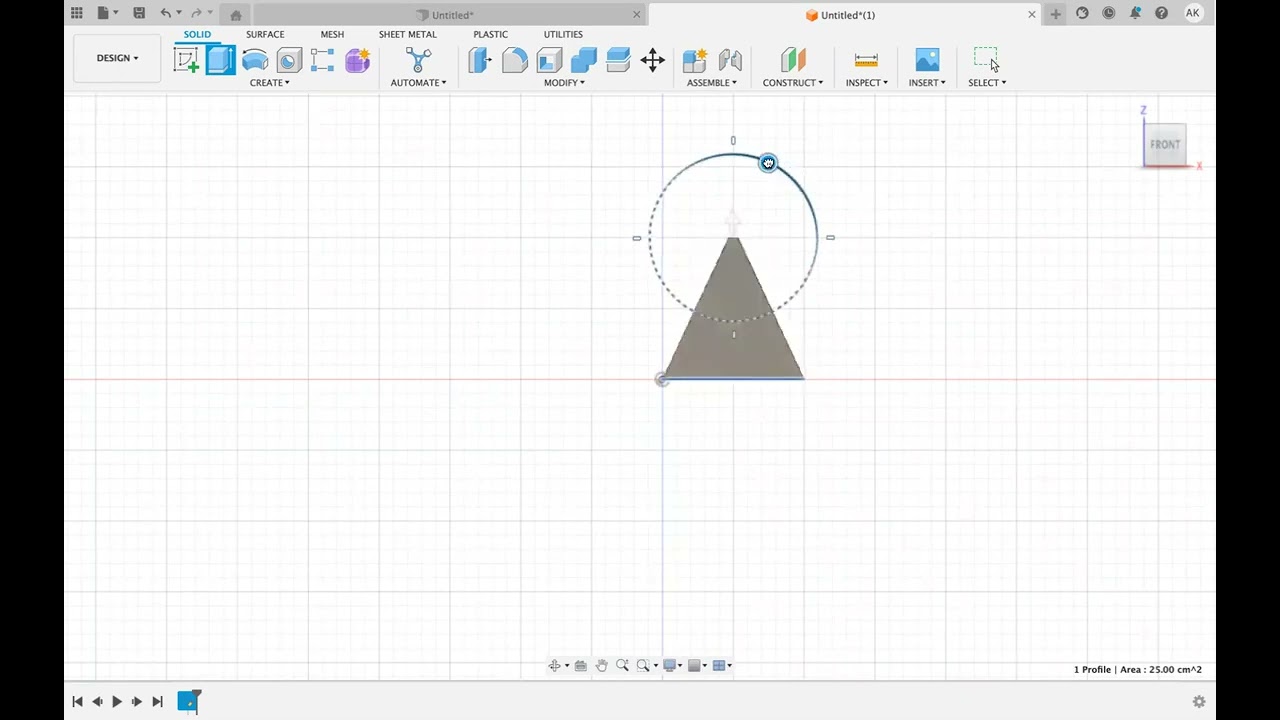Open the notifications bell
Viewport: 1280px width, 720px height.
[1135, 14]
